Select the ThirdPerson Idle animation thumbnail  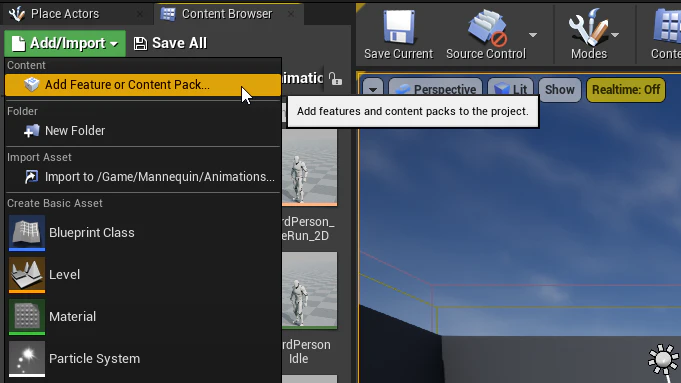[309, 291]
